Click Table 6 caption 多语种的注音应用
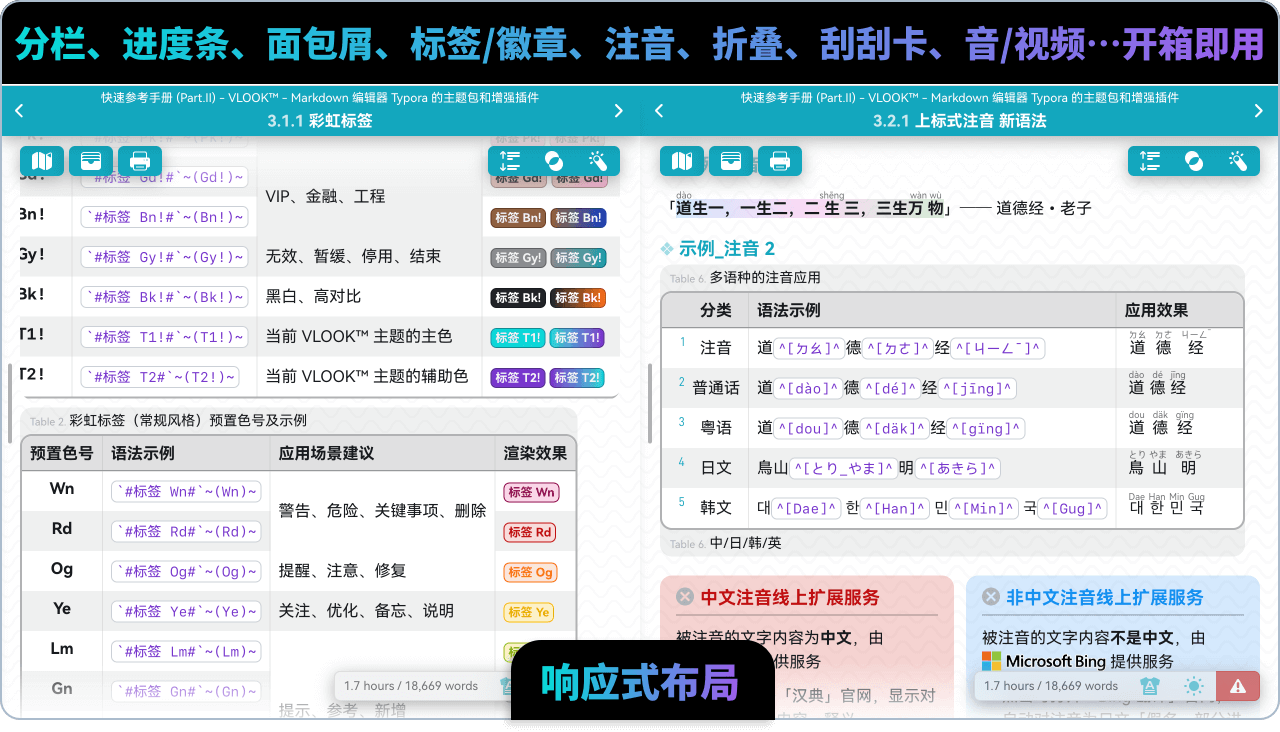 pyautogui.click(x=766, y=278)
